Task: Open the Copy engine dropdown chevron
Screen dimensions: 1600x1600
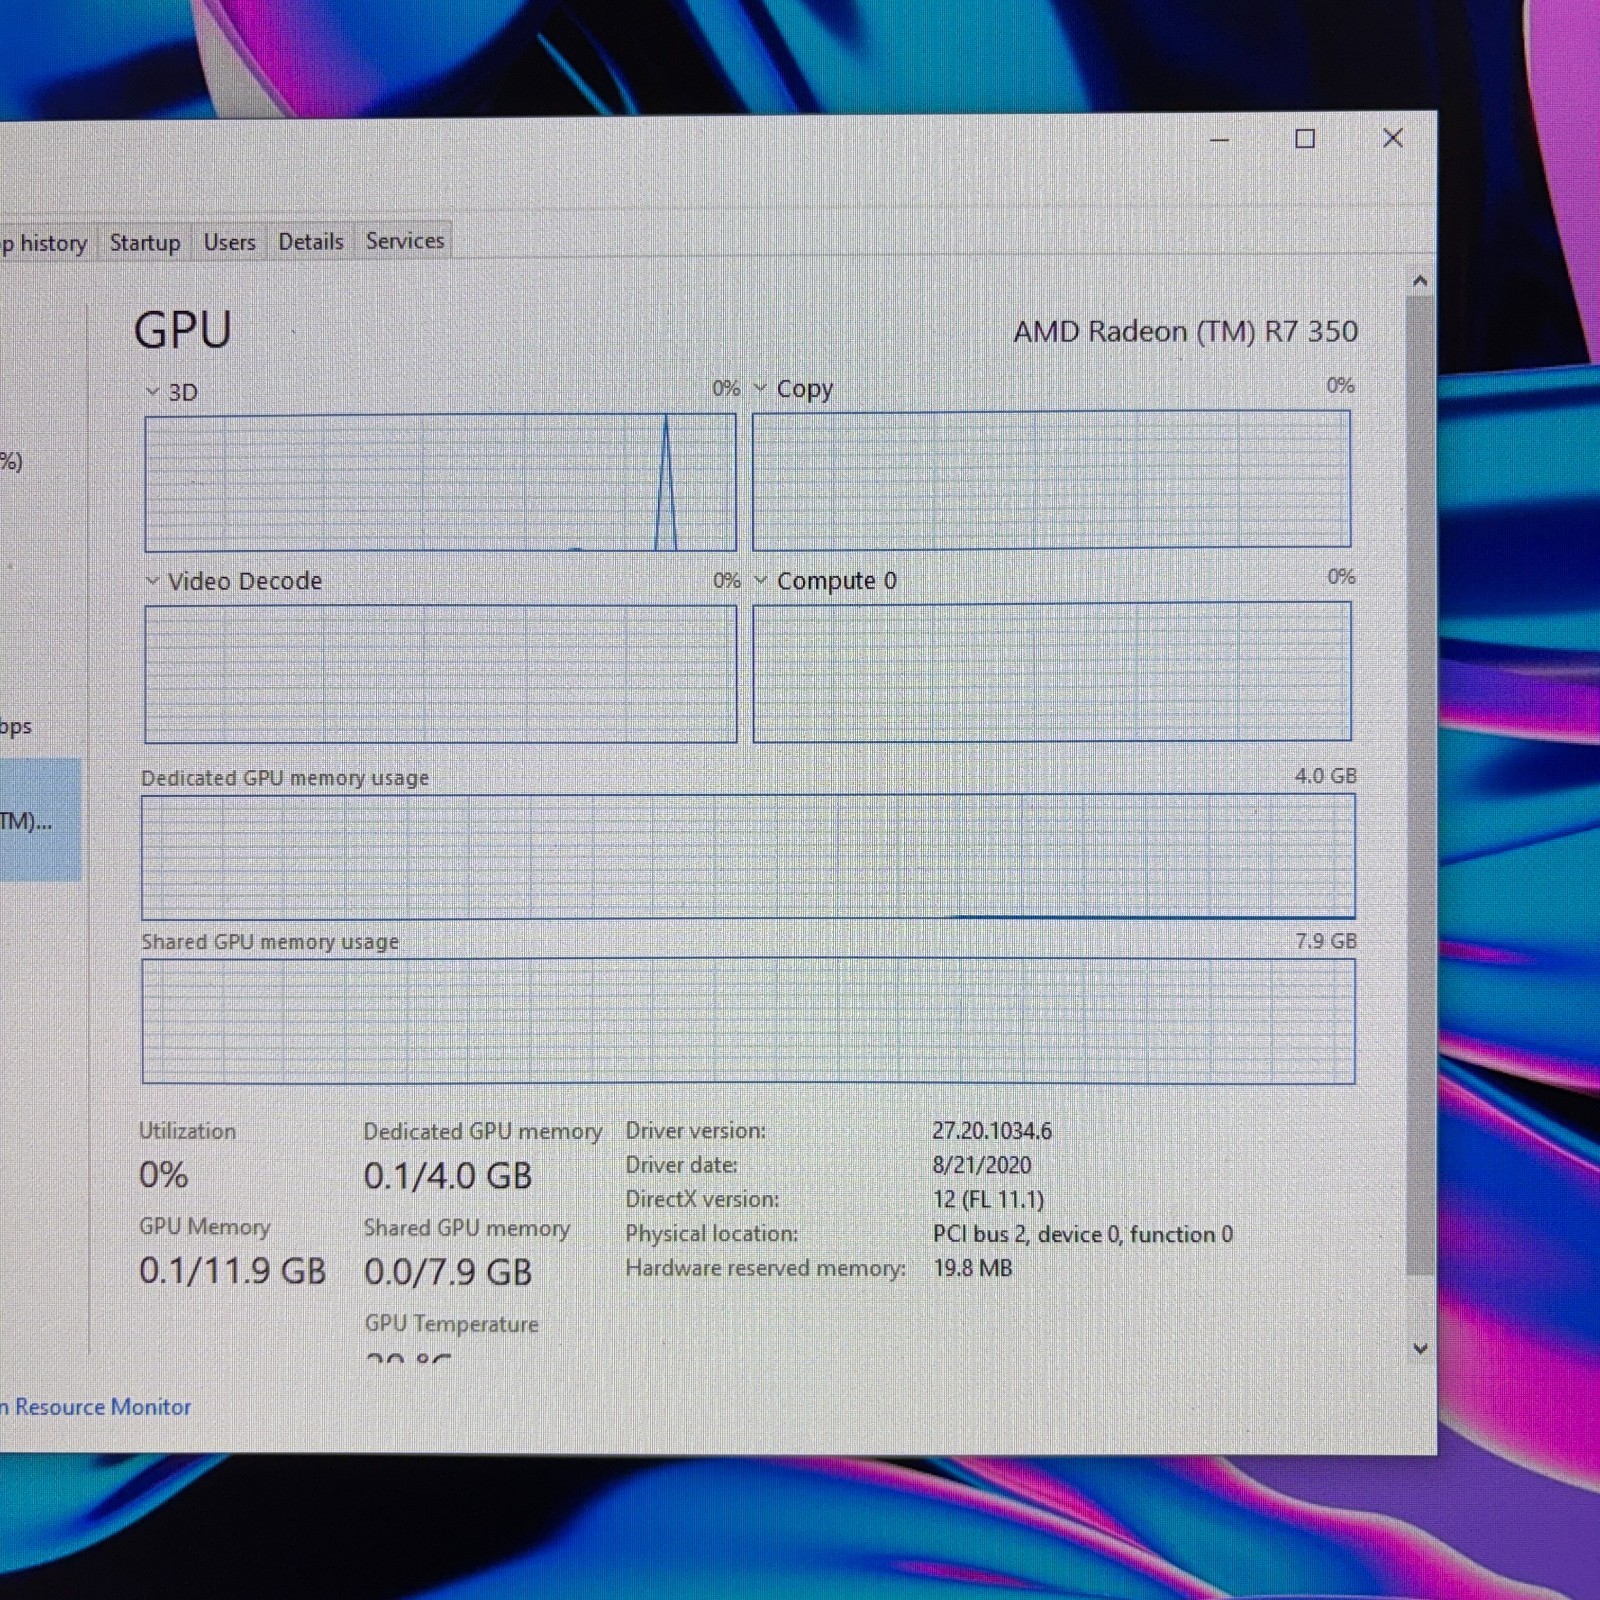Action: [x=760, y=388]
